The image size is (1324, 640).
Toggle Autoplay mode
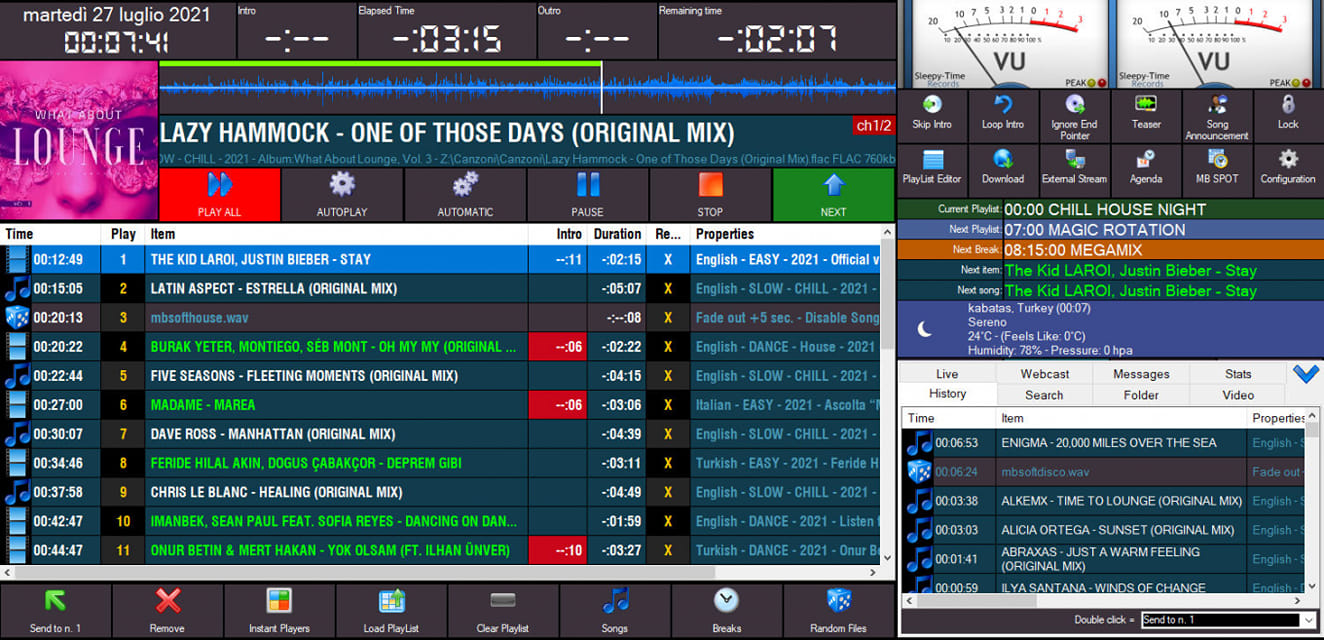point(342,194)
